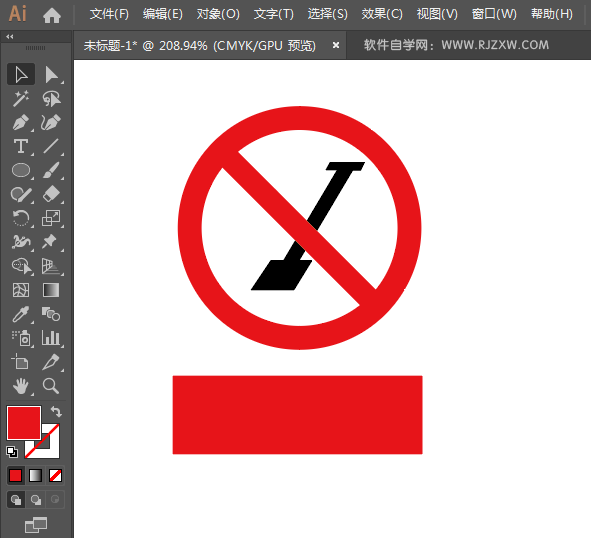The height and width of the screenshot is (538, 591).
Task: Open the 效果(C) menu
Action: (382, 14)
